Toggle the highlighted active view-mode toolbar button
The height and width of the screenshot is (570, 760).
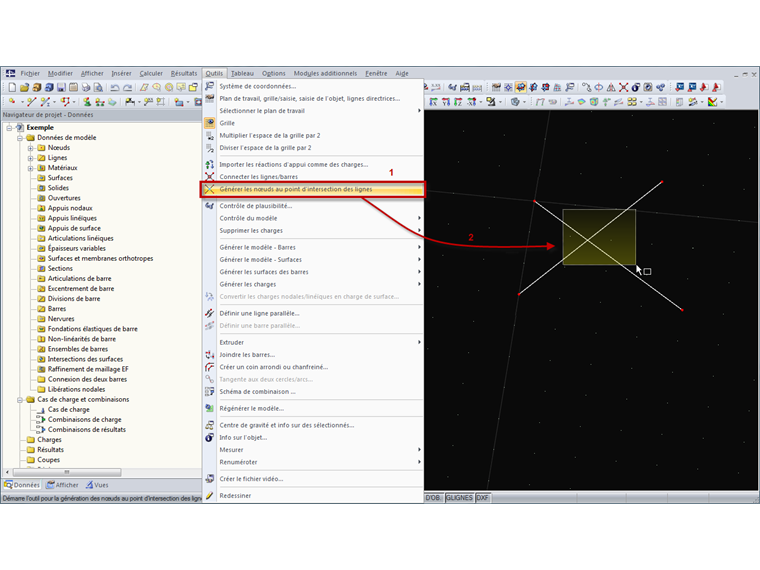coord(521,87)
